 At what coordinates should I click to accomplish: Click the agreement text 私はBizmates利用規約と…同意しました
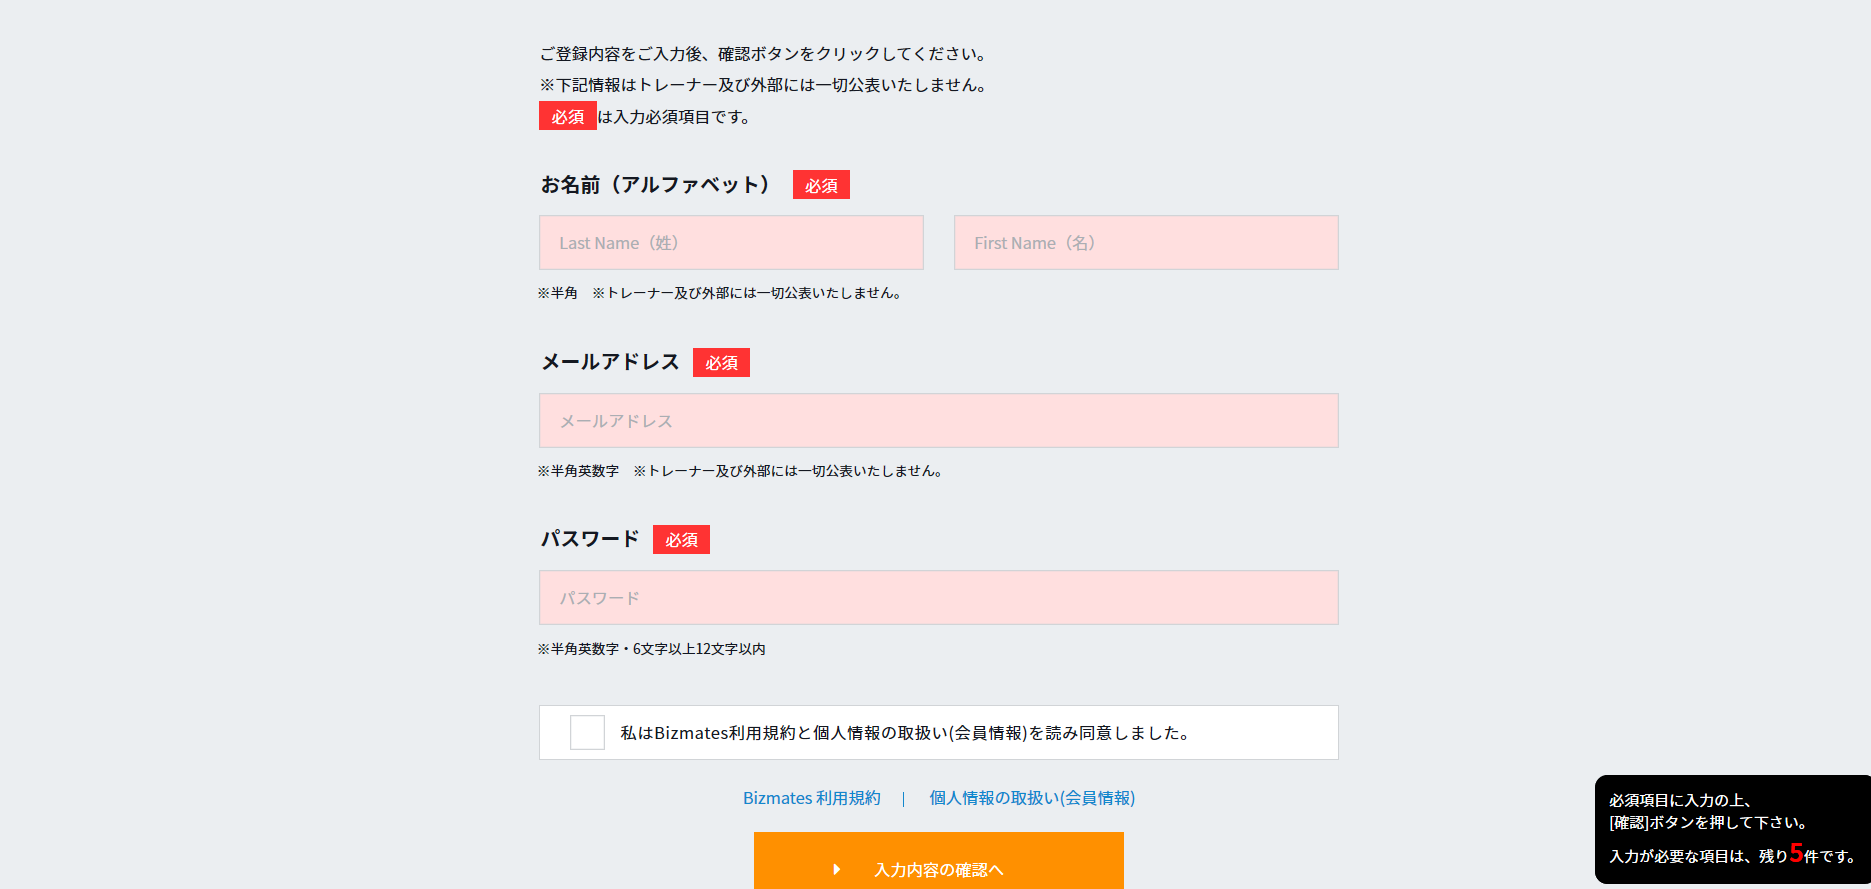(905, 733)
